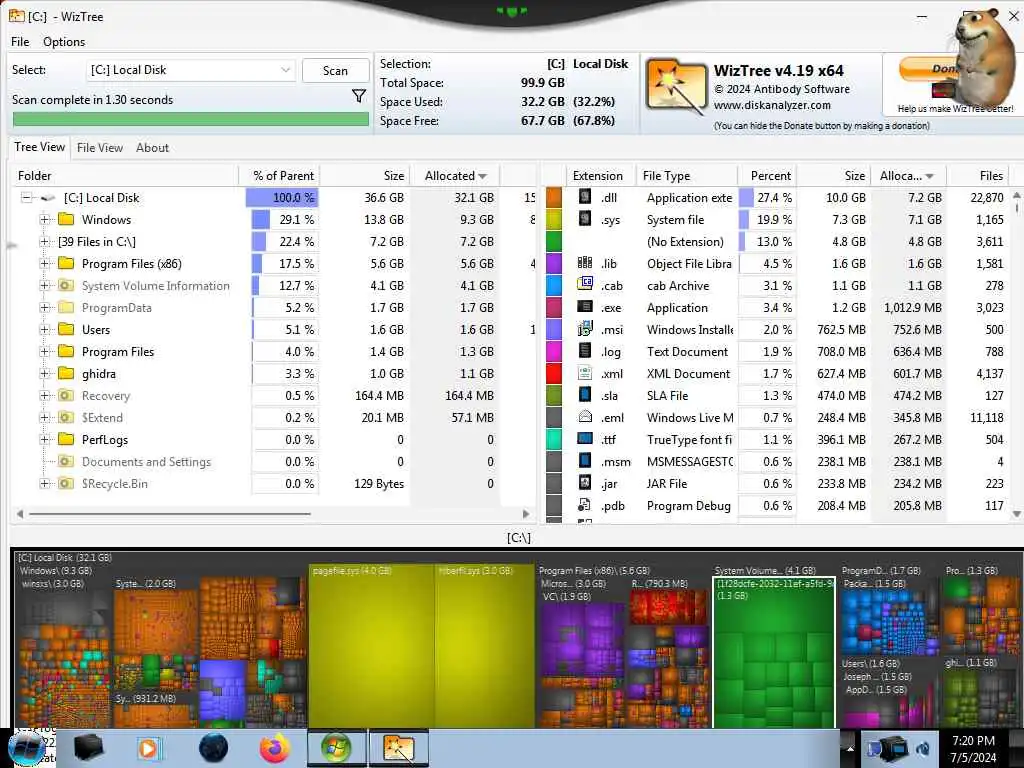
Task: Switch to the Tree View tab
Action: [x=40, y=147]
